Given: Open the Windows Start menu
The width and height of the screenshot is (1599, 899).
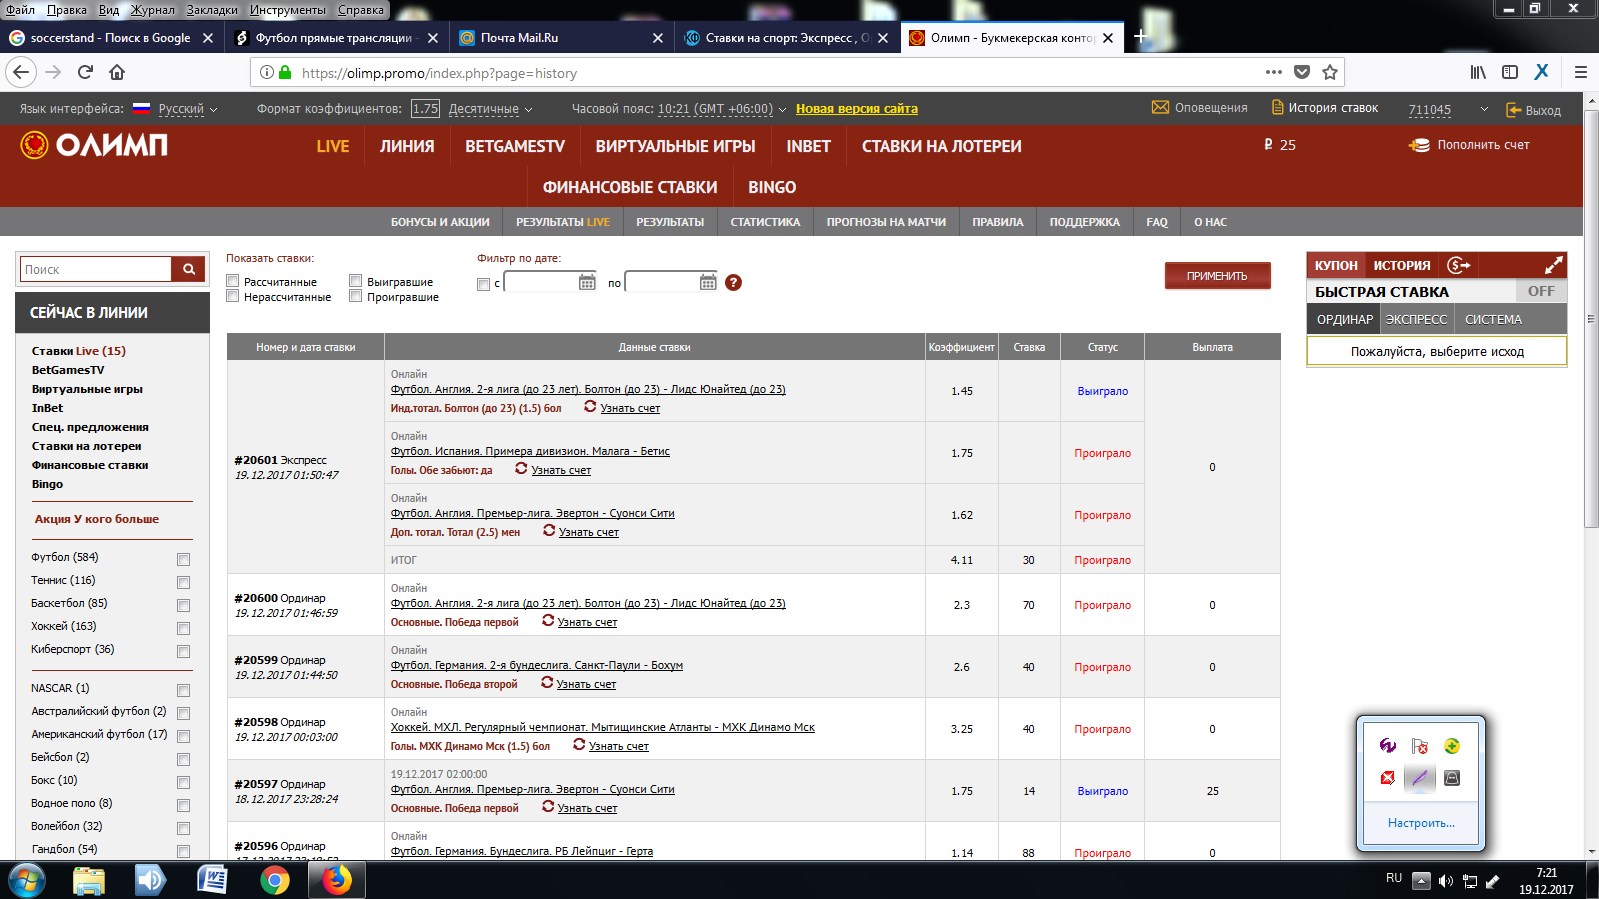Looking at the screenshot, I should 26,880.
